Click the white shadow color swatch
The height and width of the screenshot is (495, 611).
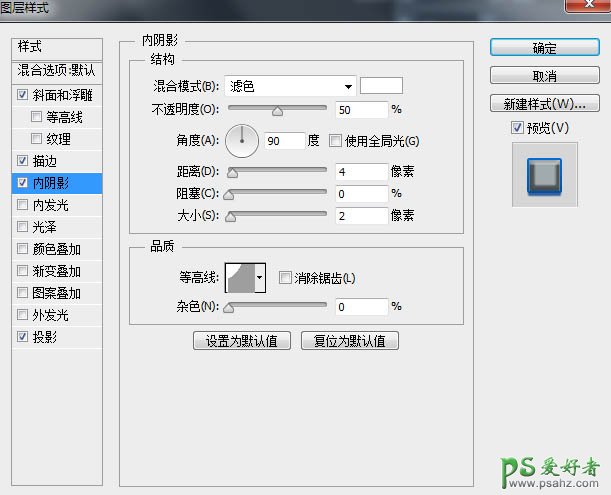(x=381, y=86)
